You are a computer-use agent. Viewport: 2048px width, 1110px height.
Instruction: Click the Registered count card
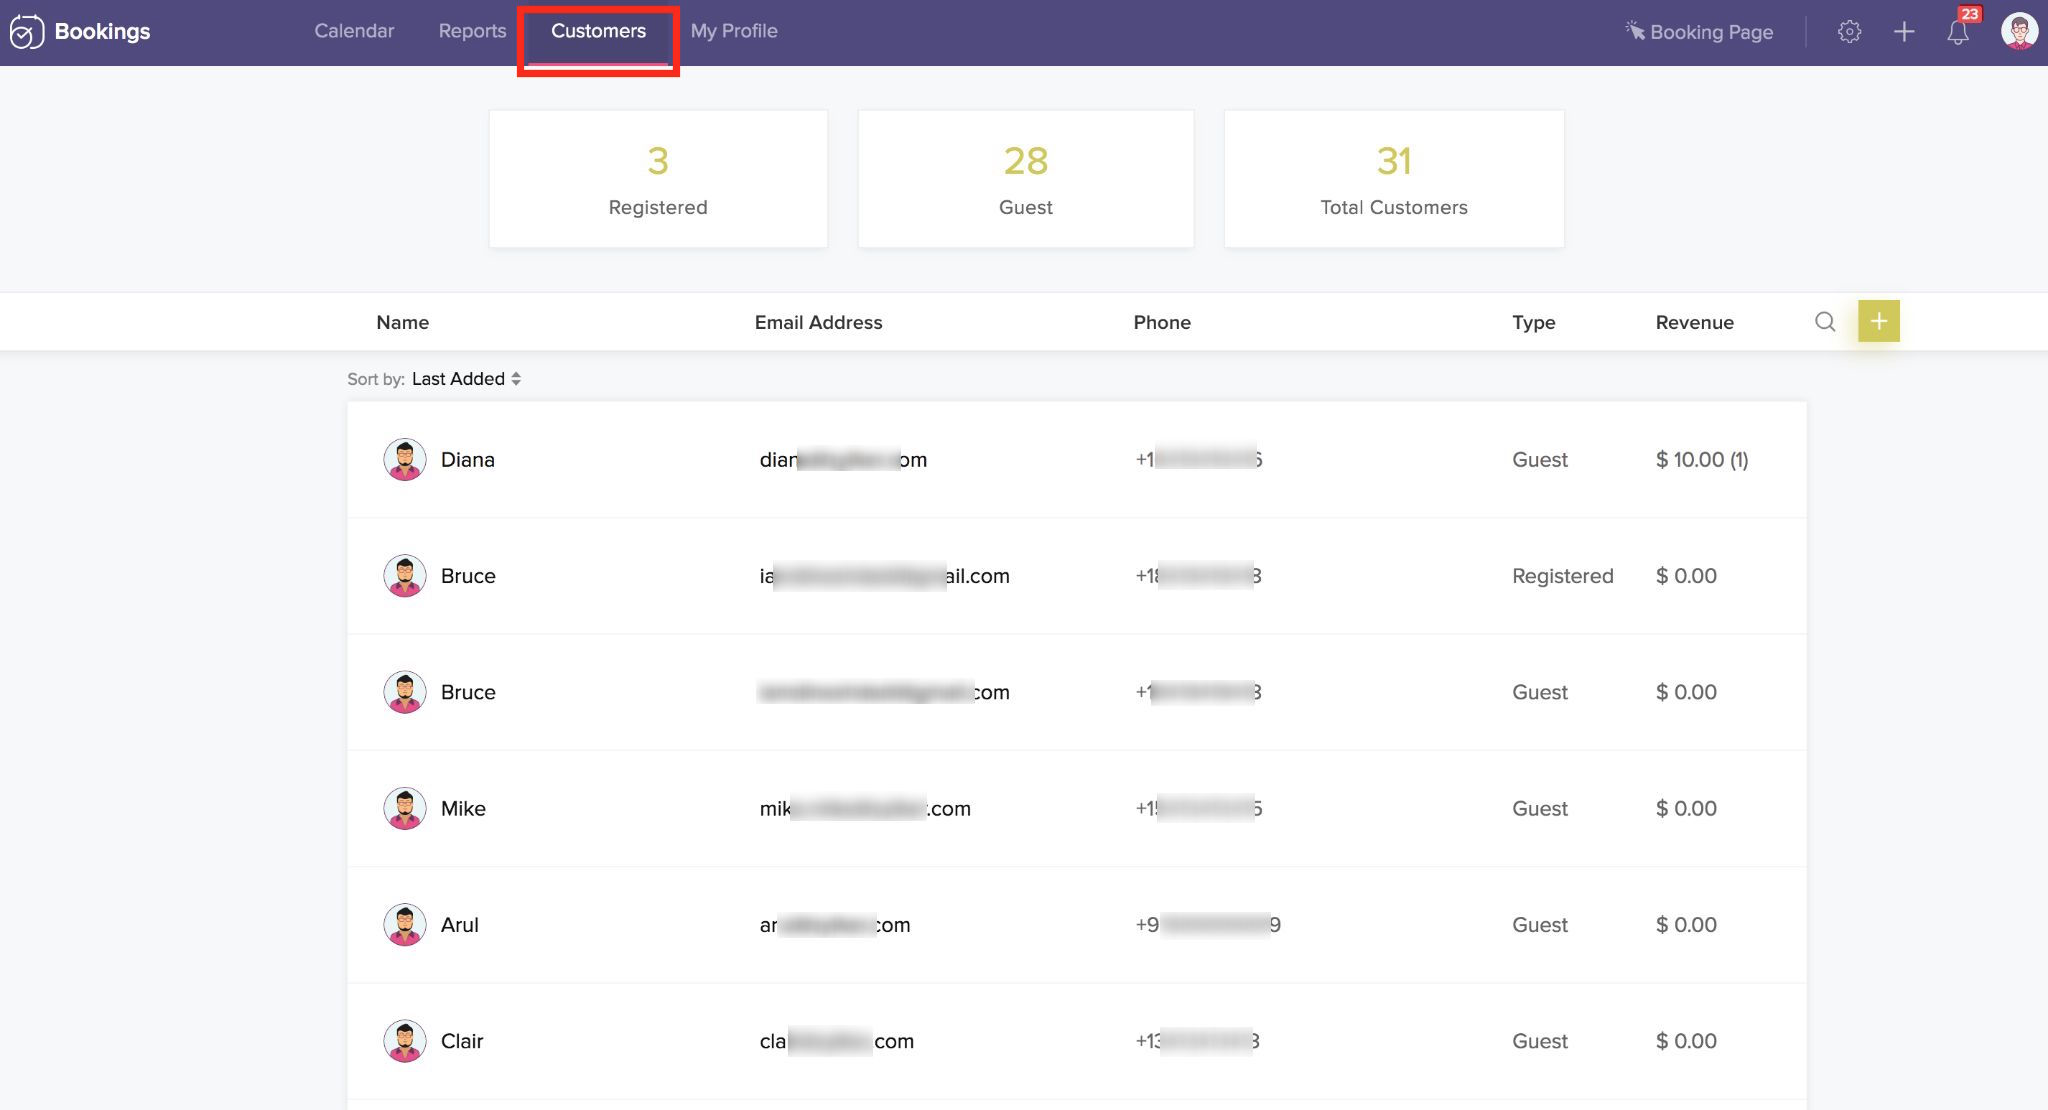coord(658,179)
